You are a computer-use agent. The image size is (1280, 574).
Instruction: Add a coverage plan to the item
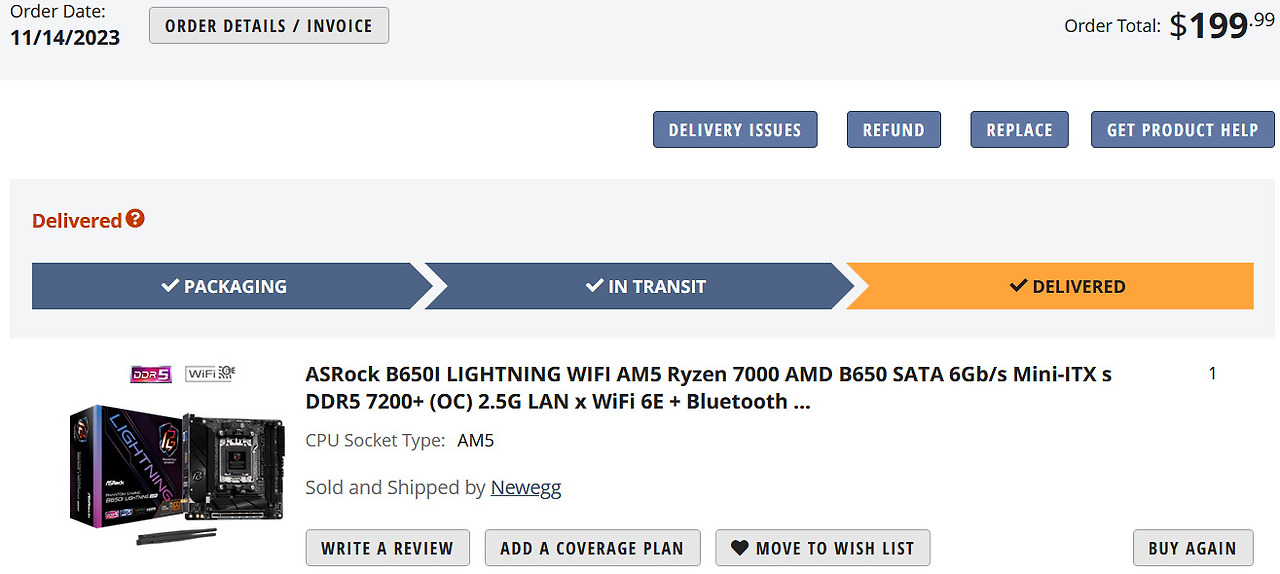(592, 548)
